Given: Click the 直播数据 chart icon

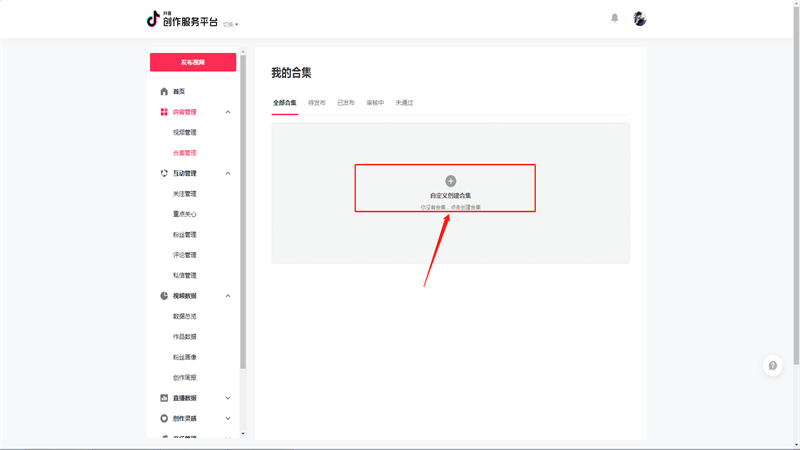Looking at the screenshot, I should click(164, 398).
